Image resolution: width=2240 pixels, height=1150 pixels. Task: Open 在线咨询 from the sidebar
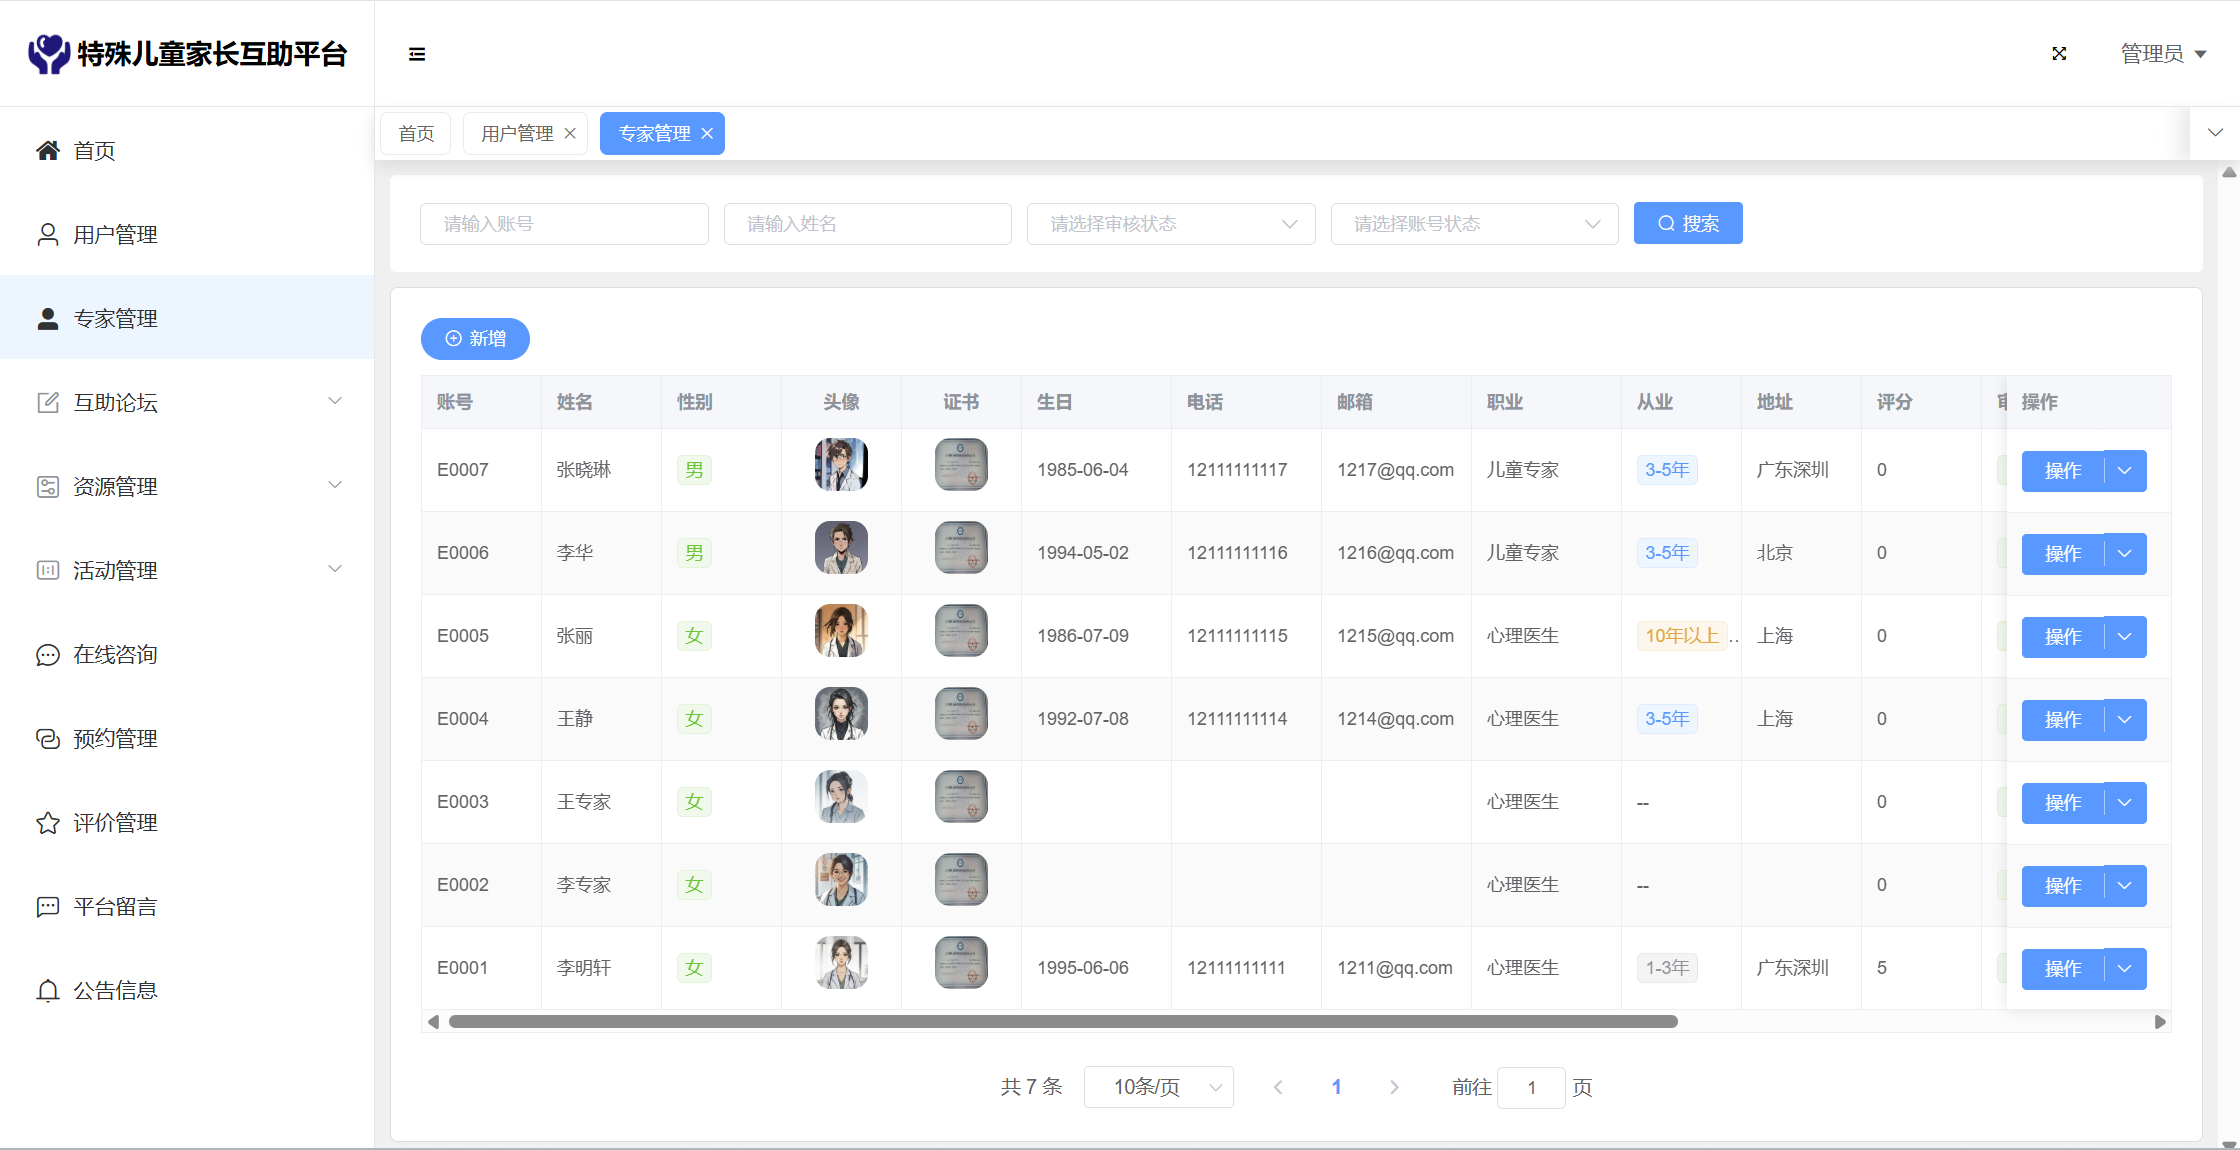click(x=115, y=655)
